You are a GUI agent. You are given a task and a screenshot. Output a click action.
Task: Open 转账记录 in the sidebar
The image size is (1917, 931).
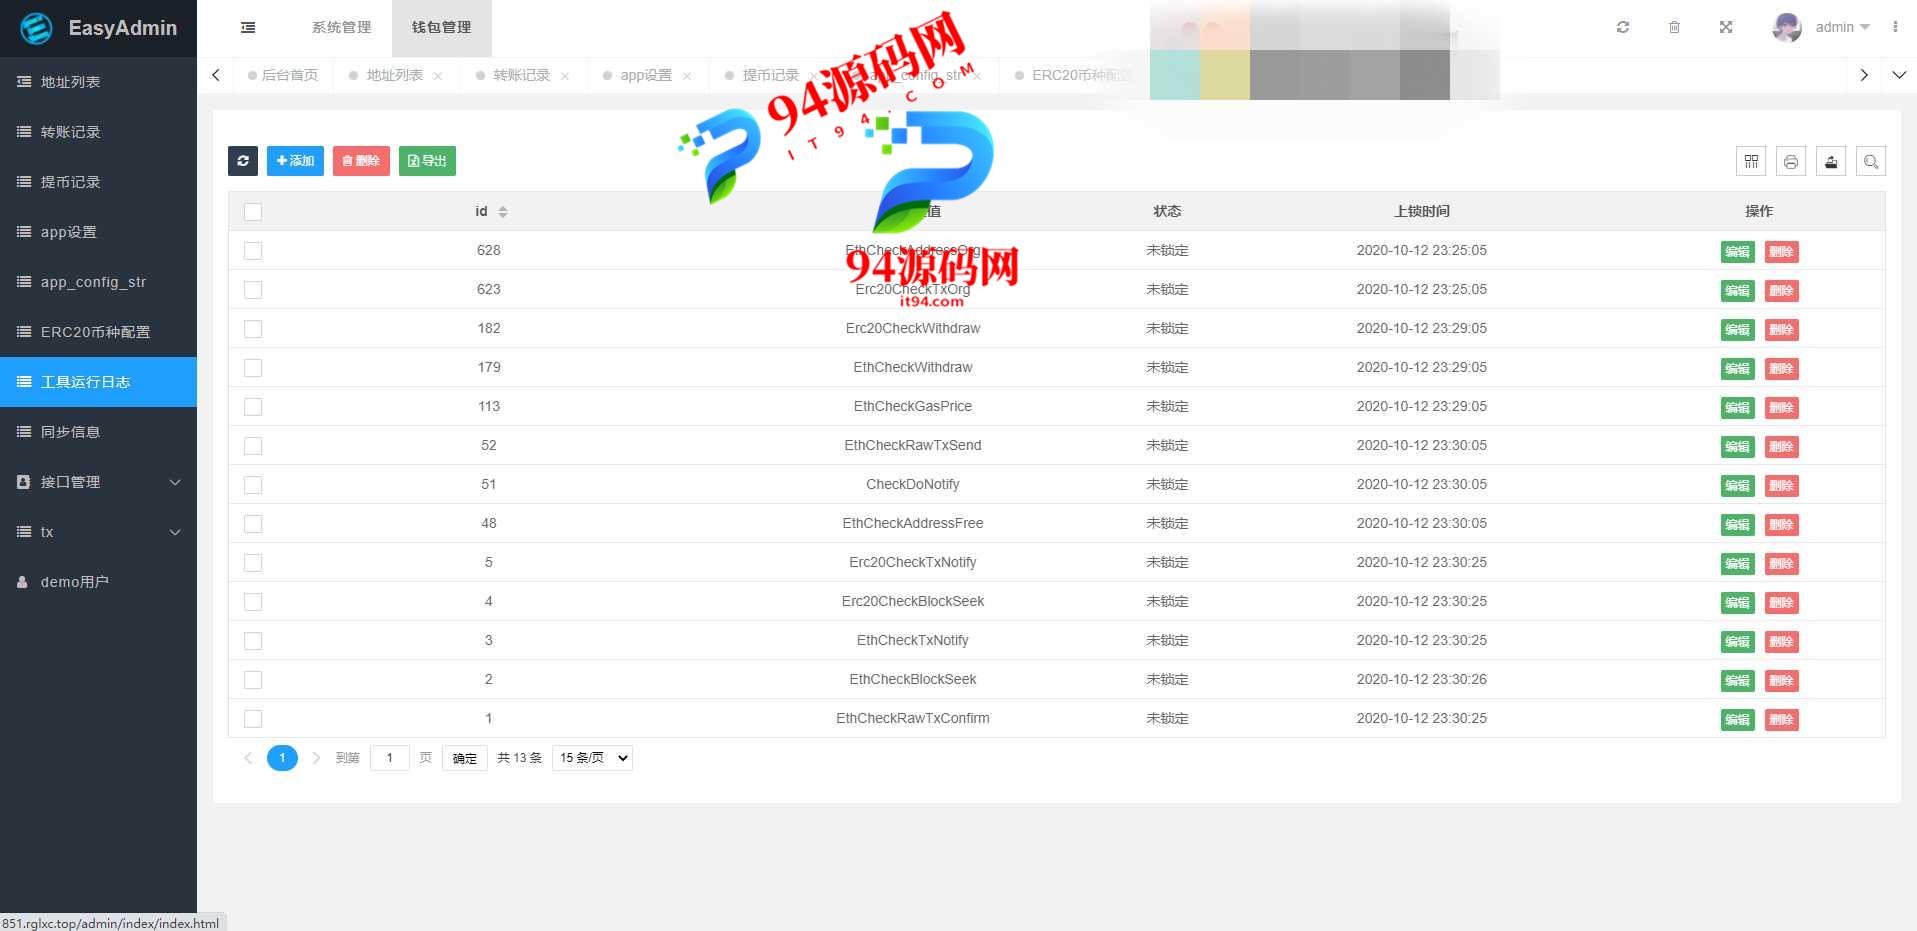tap(98, 132)
